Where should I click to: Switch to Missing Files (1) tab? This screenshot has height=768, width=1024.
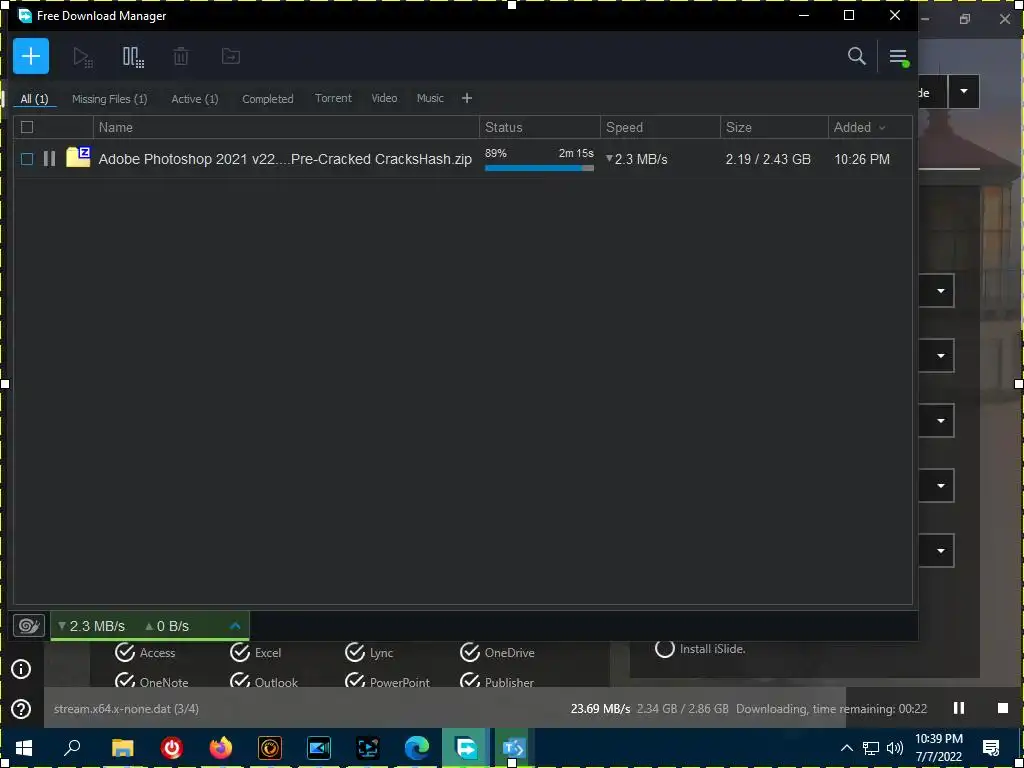(109, 99)
